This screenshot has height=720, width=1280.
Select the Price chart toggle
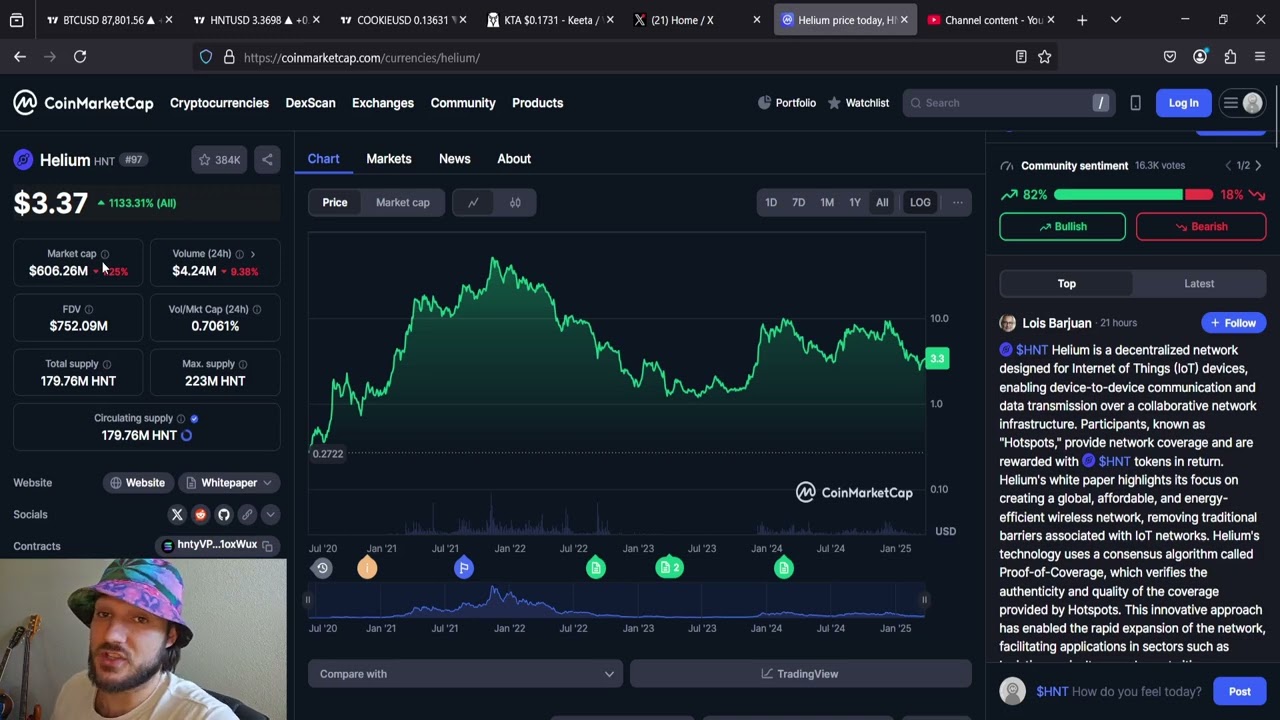(335, 203)
